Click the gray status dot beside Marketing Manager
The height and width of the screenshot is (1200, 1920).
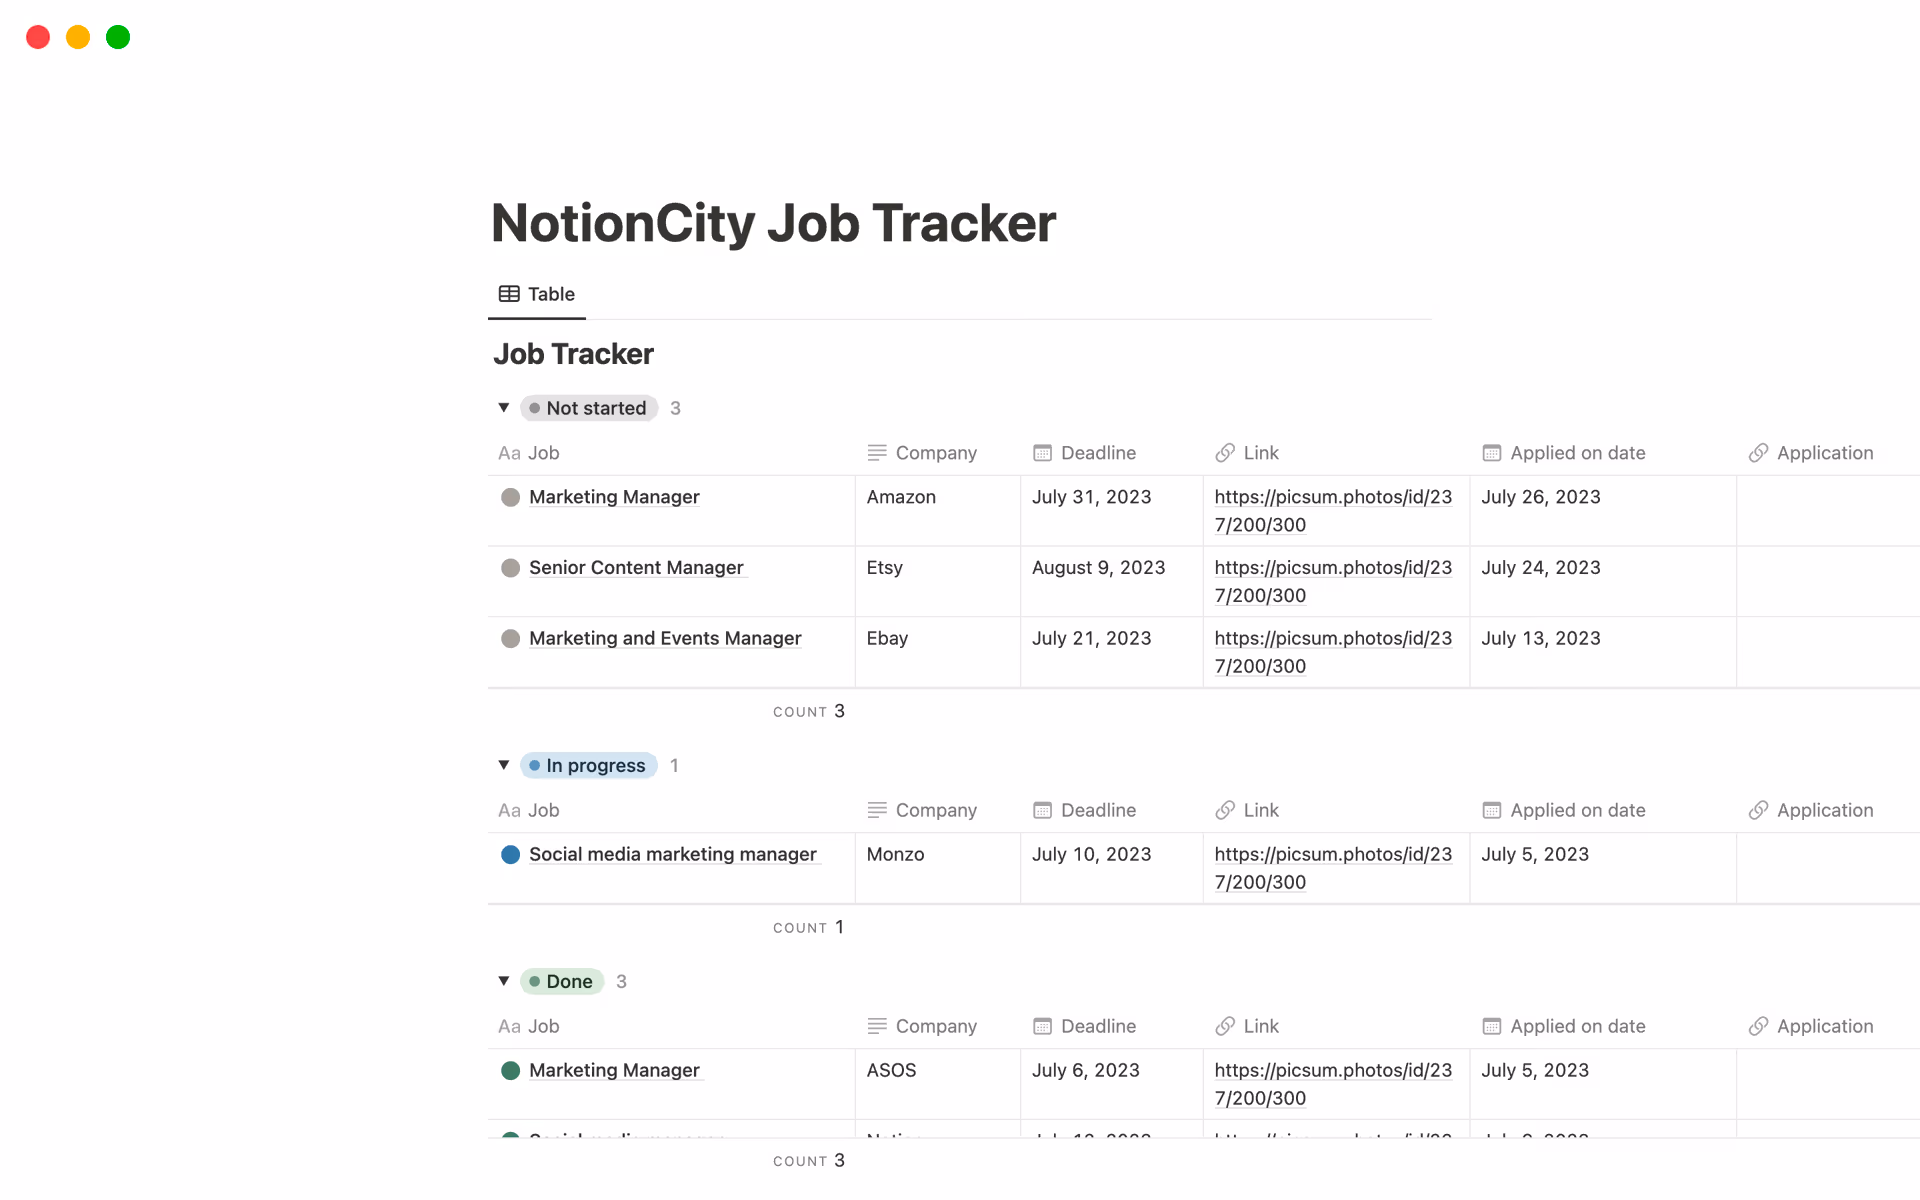[x=510, y=497]
